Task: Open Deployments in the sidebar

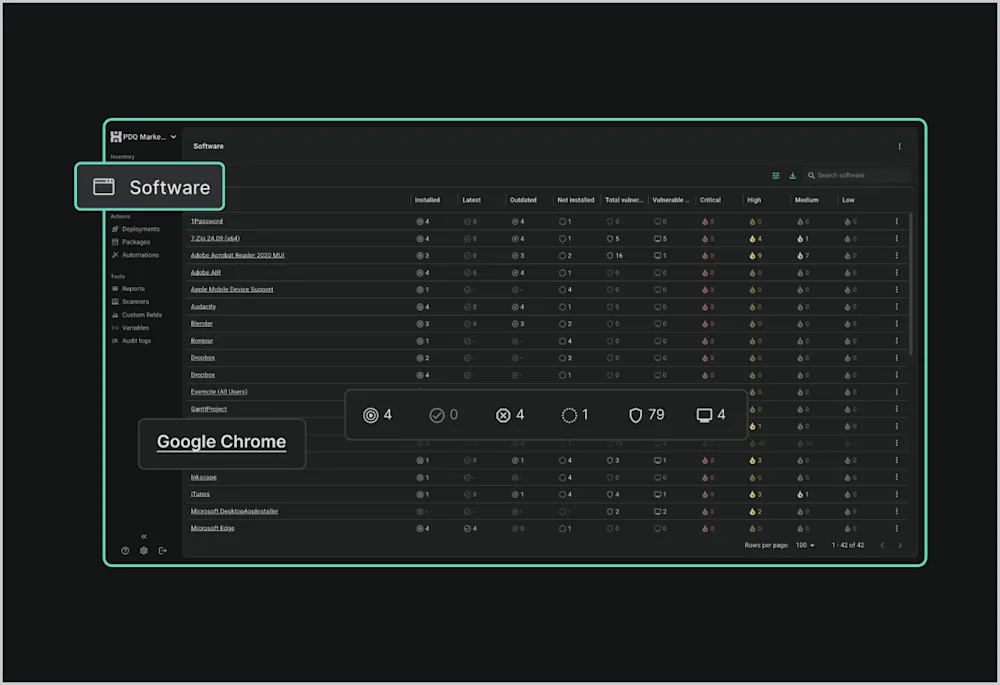Action: tap(141, 229)
